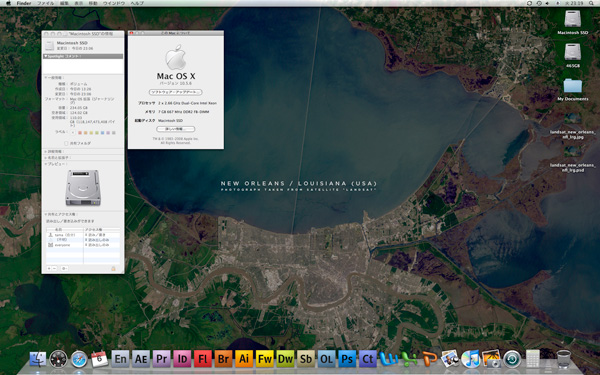Open the Trash in the Dock

coord(564,359)
